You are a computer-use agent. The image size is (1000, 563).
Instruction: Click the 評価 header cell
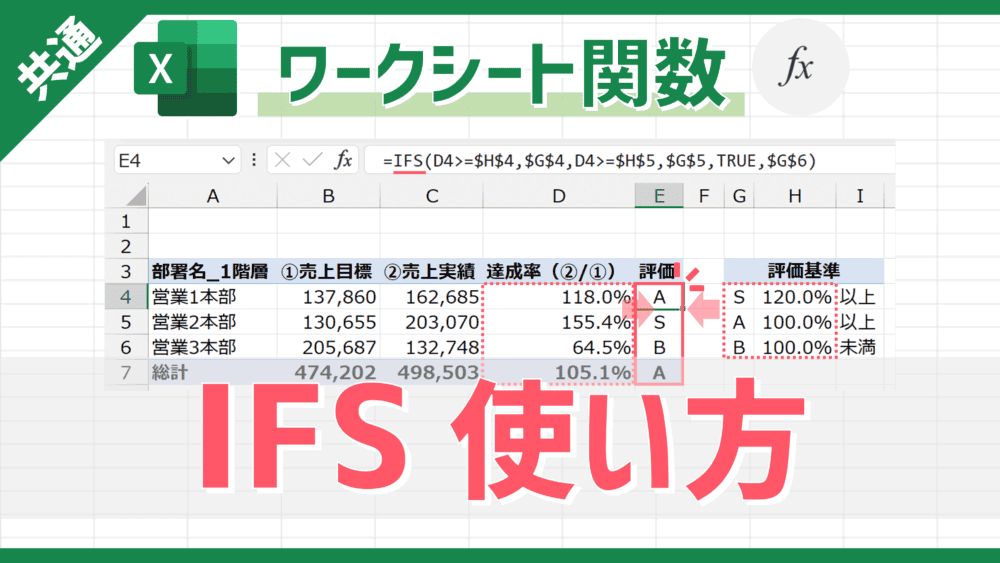pos(659,271)
